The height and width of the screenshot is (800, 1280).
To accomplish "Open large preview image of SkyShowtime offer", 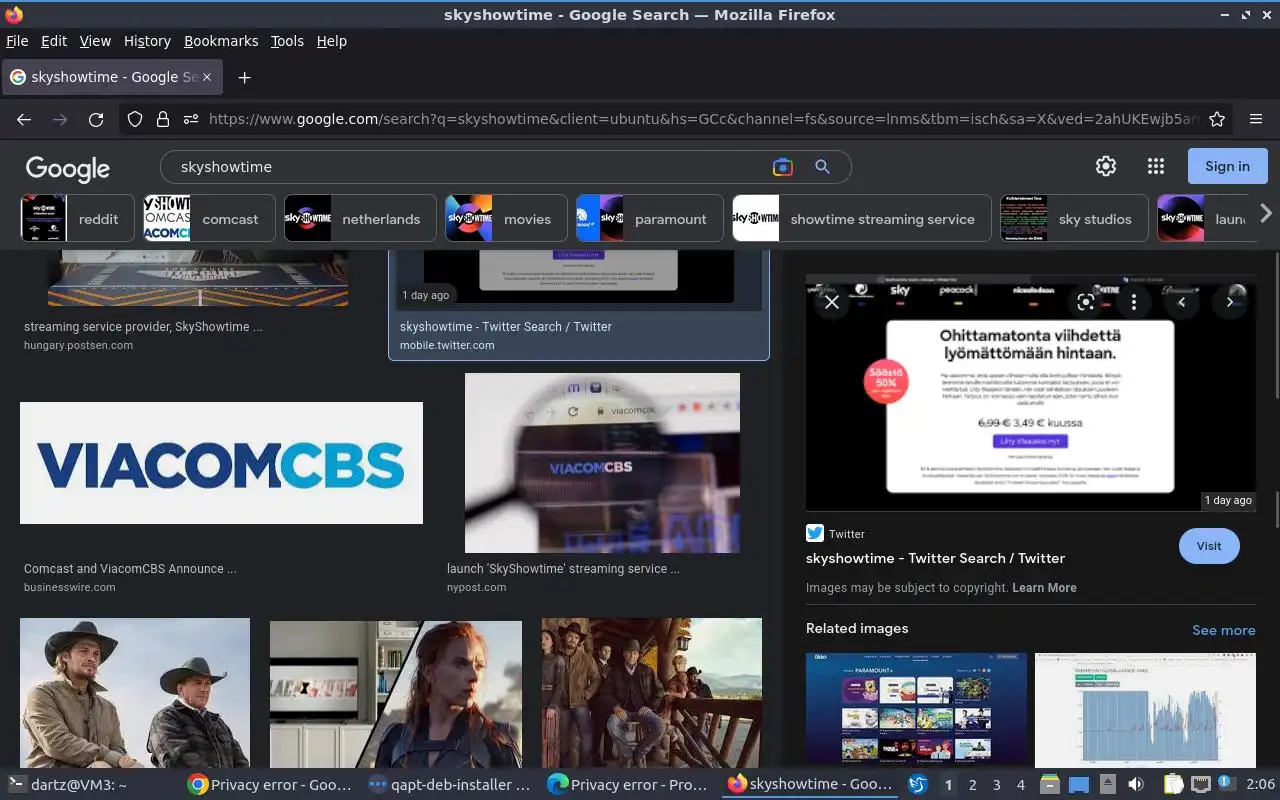I will tap(1030, 393).
